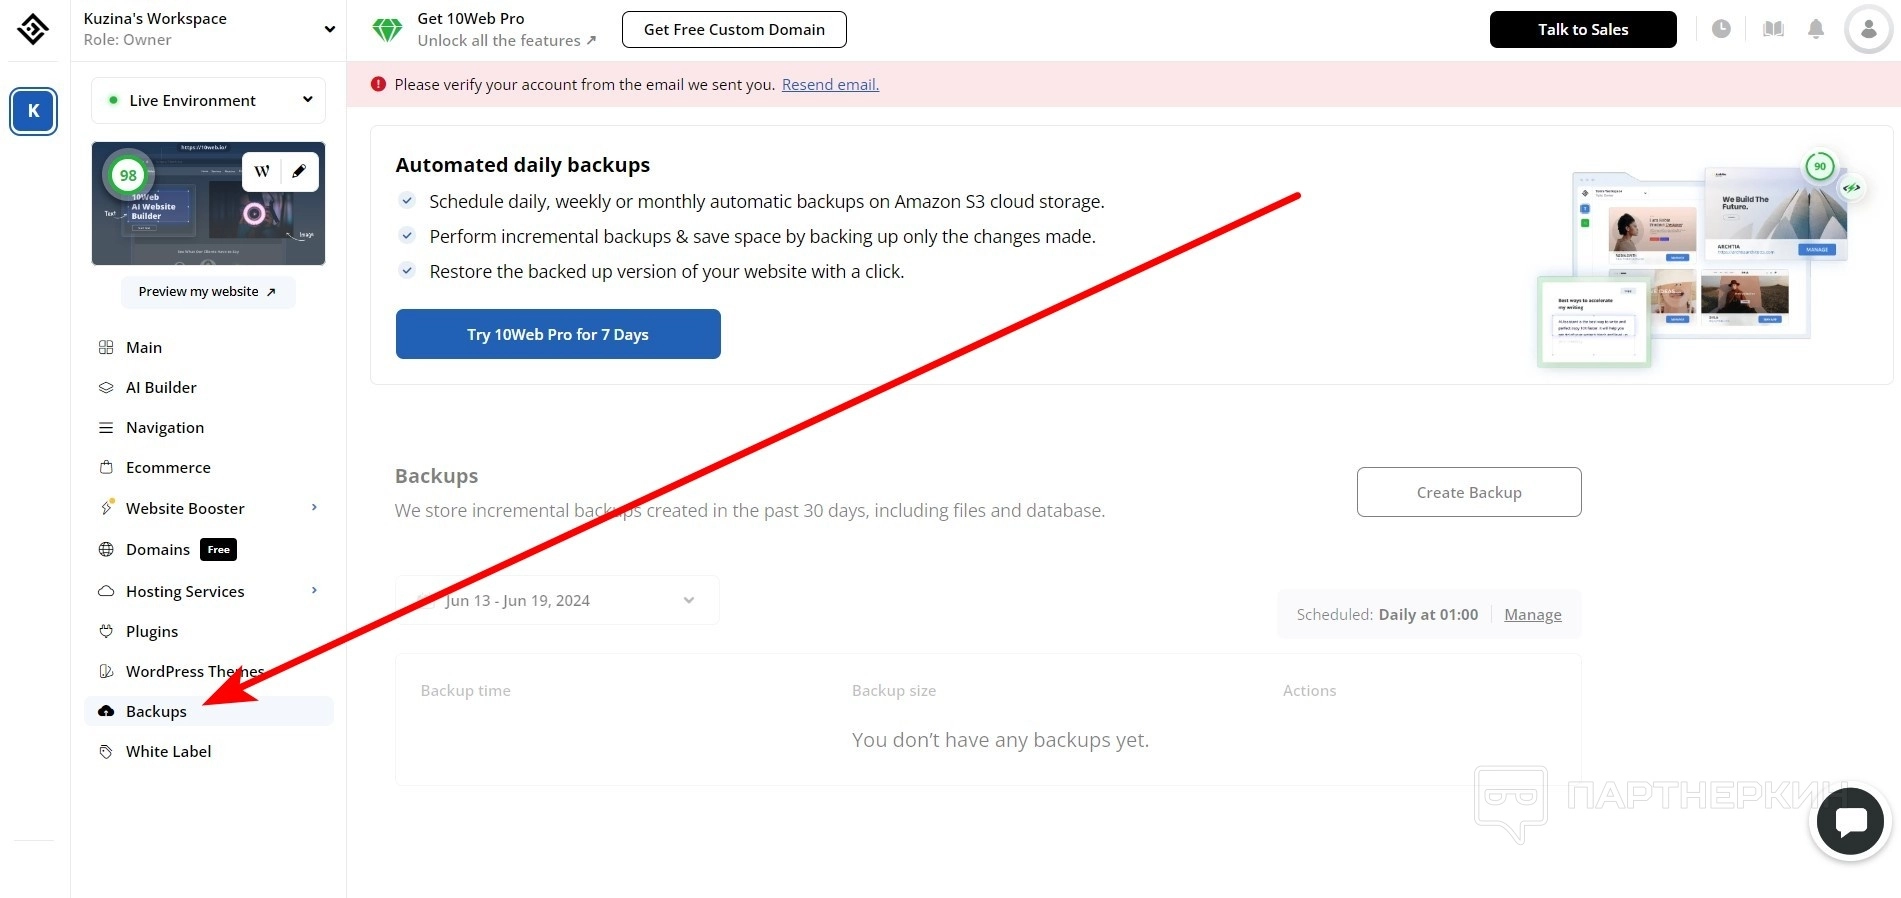Click the WordPress admin icon on thumbnail

coord(262,171)
